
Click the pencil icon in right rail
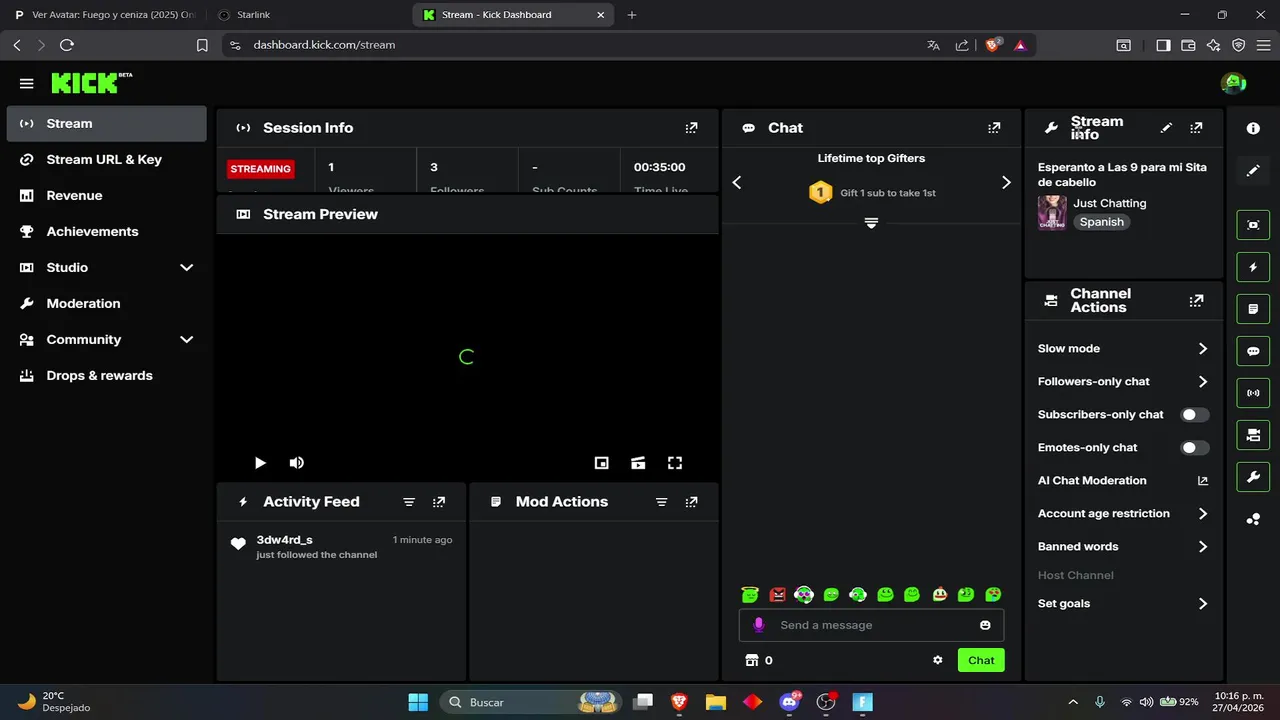(1253, 171)
